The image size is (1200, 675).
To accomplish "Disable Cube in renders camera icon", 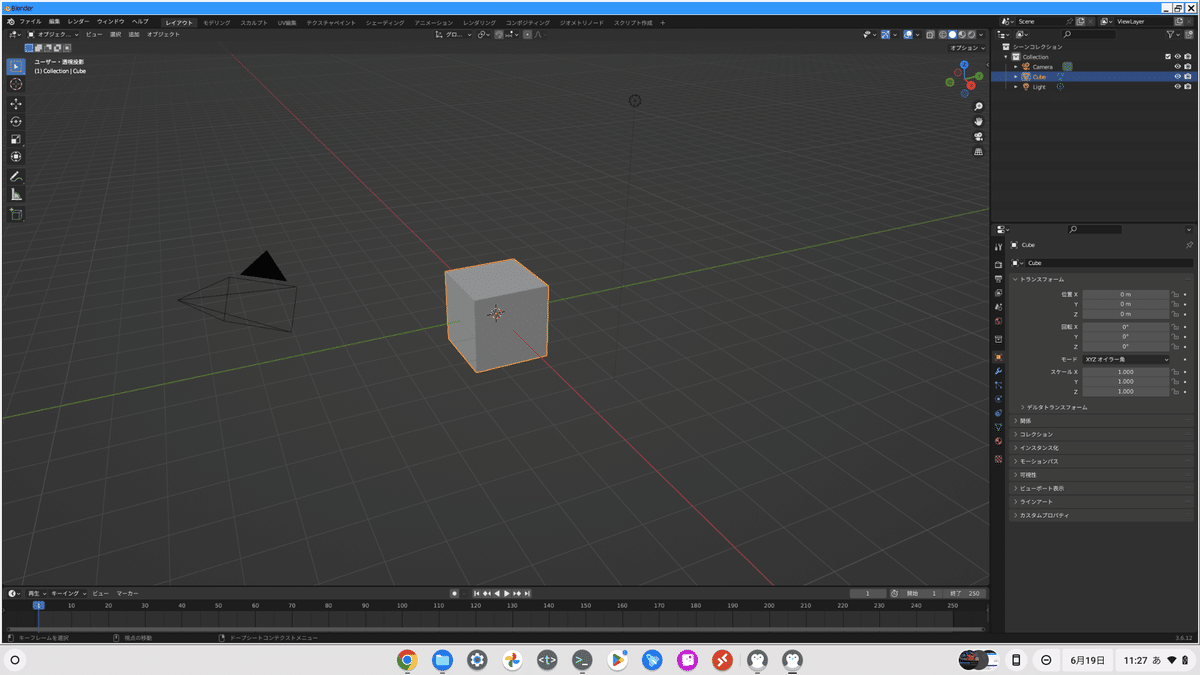I will point(1187,77).
